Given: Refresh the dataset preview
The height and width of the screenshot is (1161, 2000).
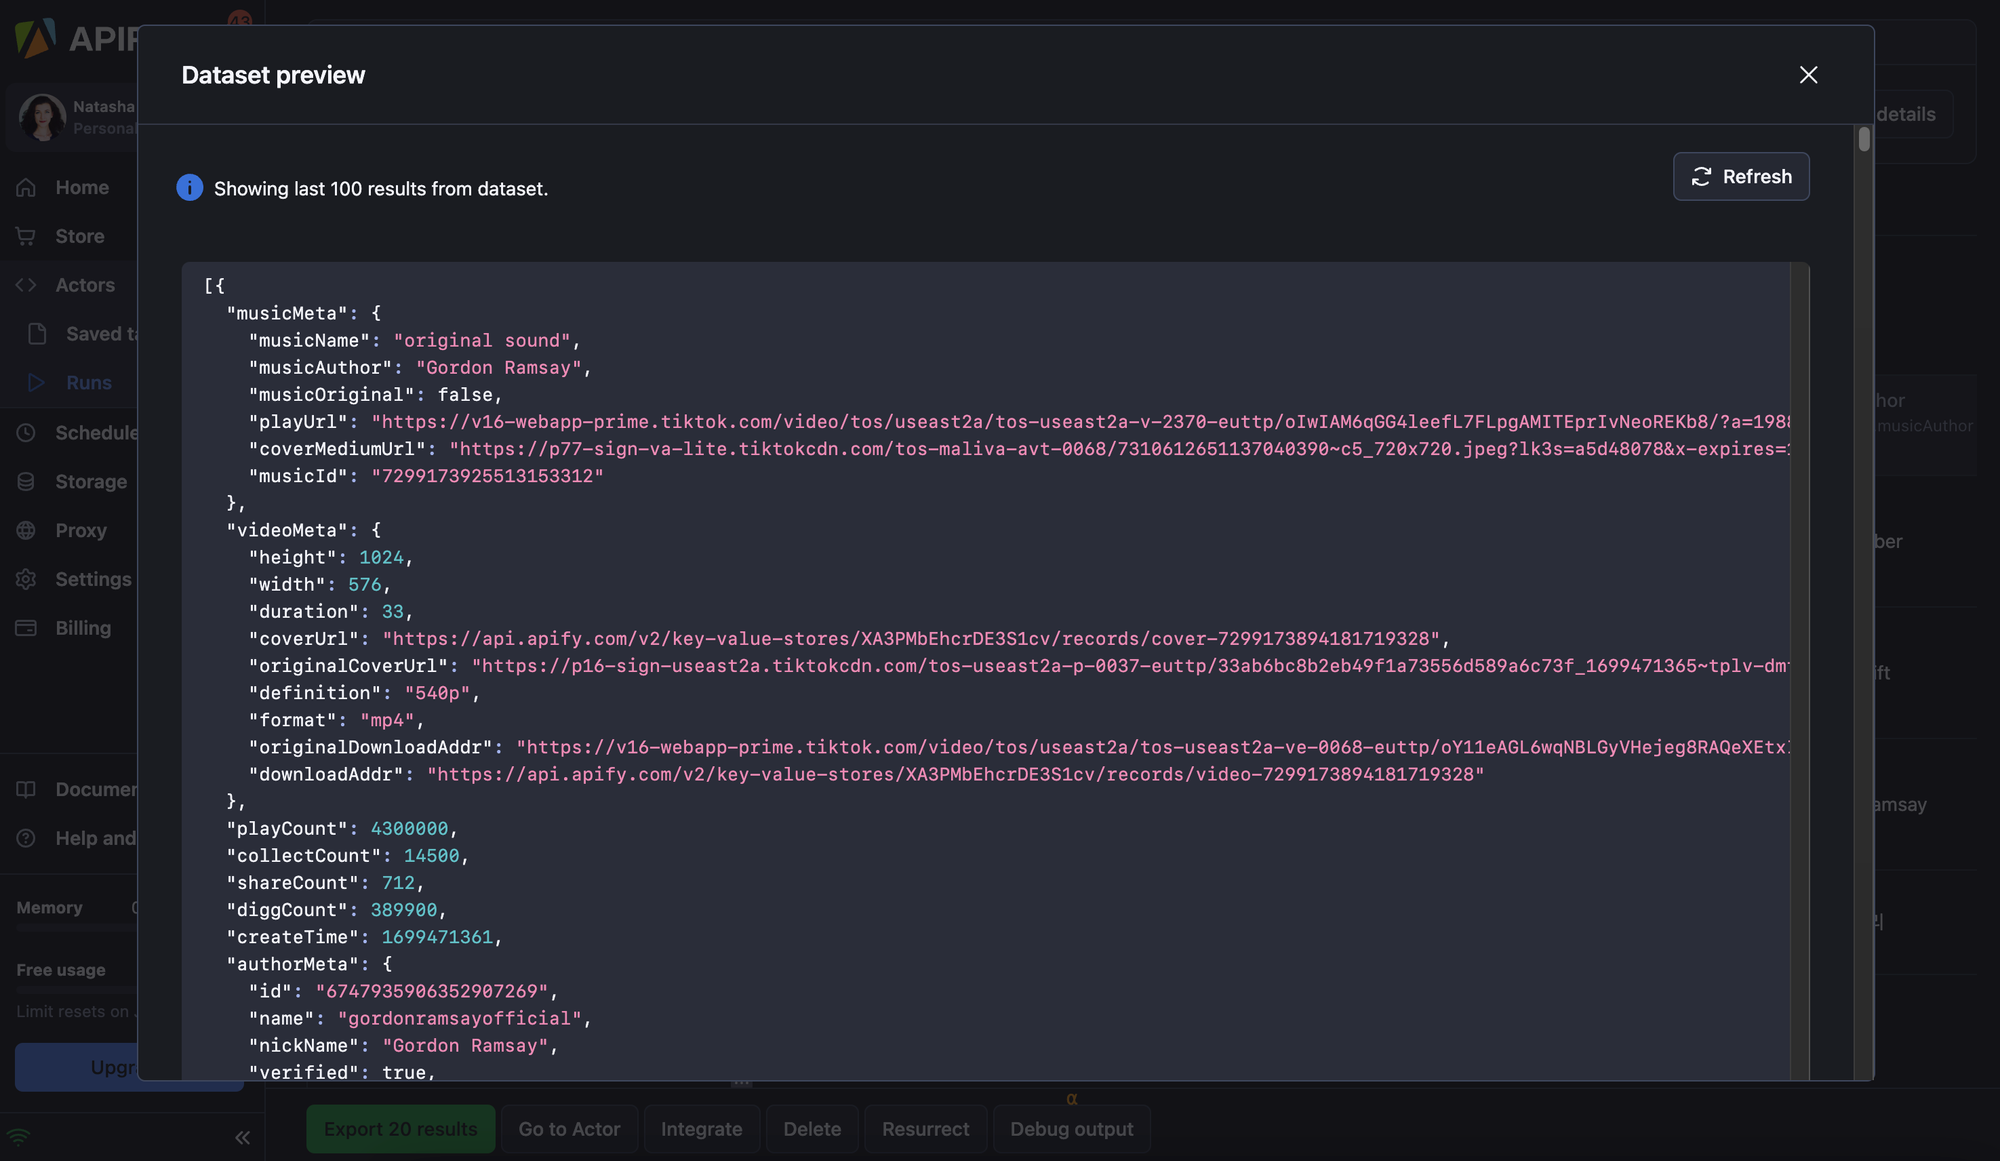Looking at the screenshot, I should point(1741,177).
